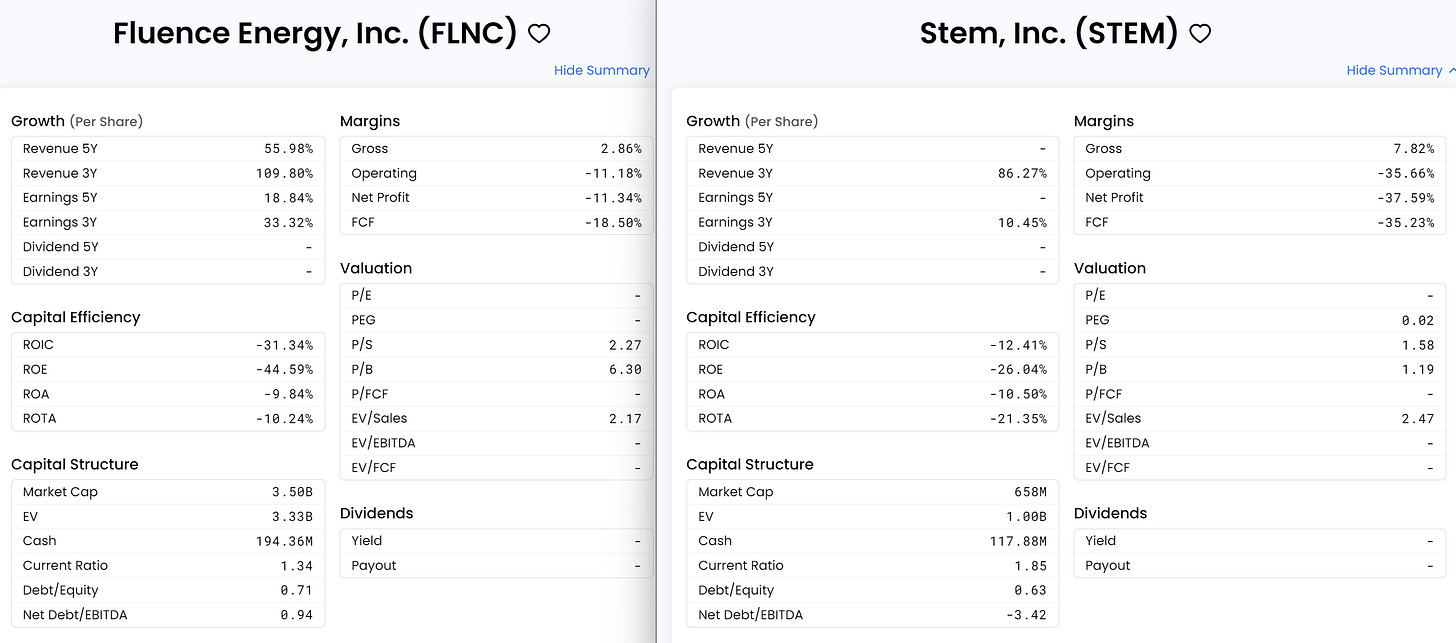Viewport: 1456px width, 643px height.
Task: Click Capital Efficiency heading in Stem panel
Action: pos(751,317)
